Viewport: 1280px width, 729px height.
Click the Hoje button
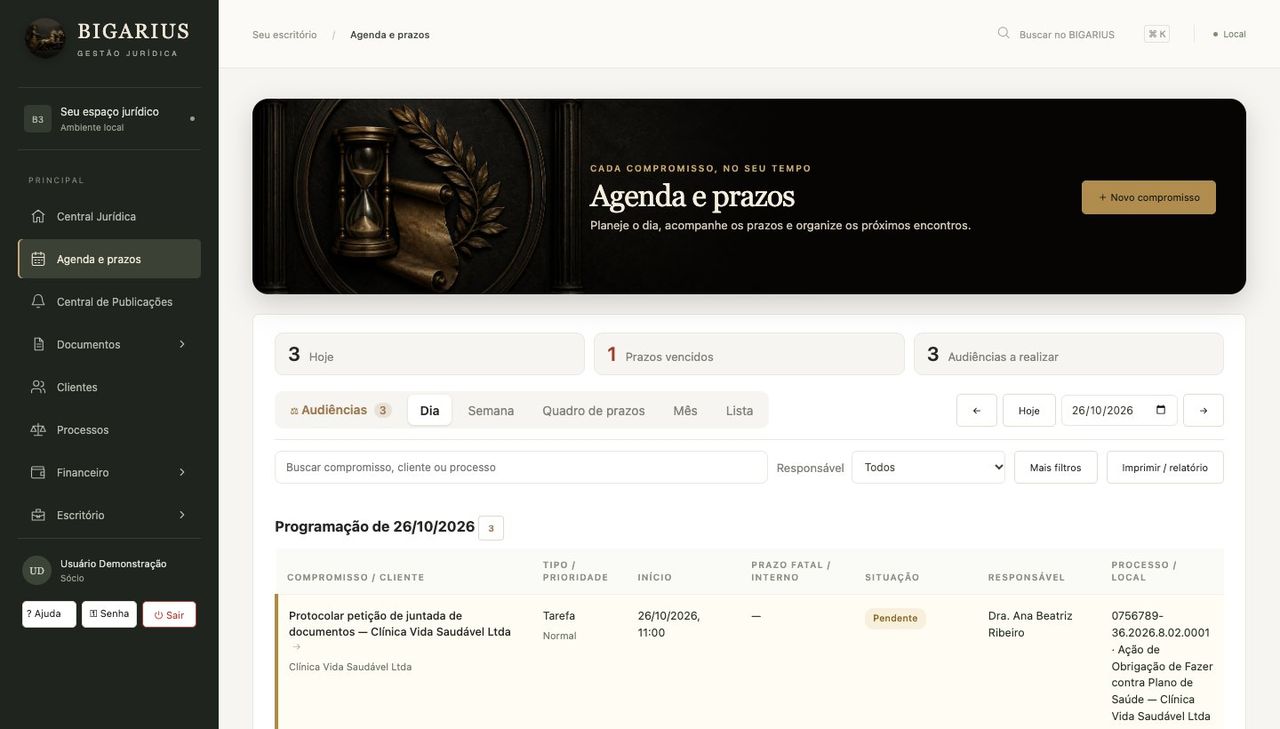(1029, 410)
